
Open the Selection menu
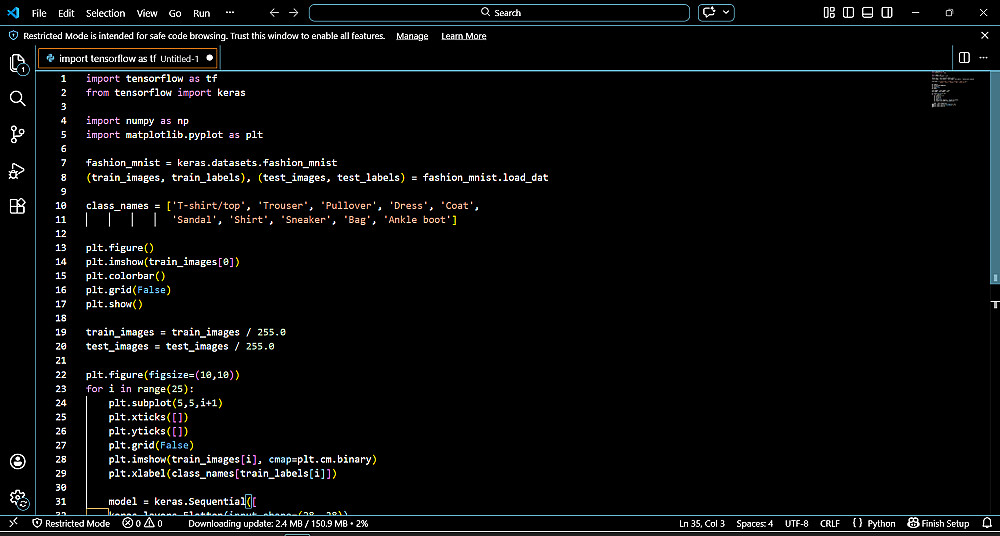tap(105, 13)
